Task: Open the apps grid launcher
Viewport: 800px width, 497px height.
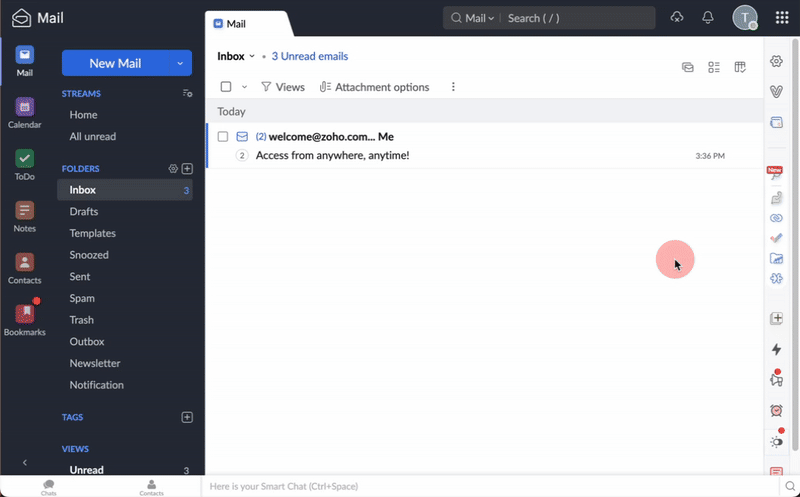Action: (x=781, y=18)
